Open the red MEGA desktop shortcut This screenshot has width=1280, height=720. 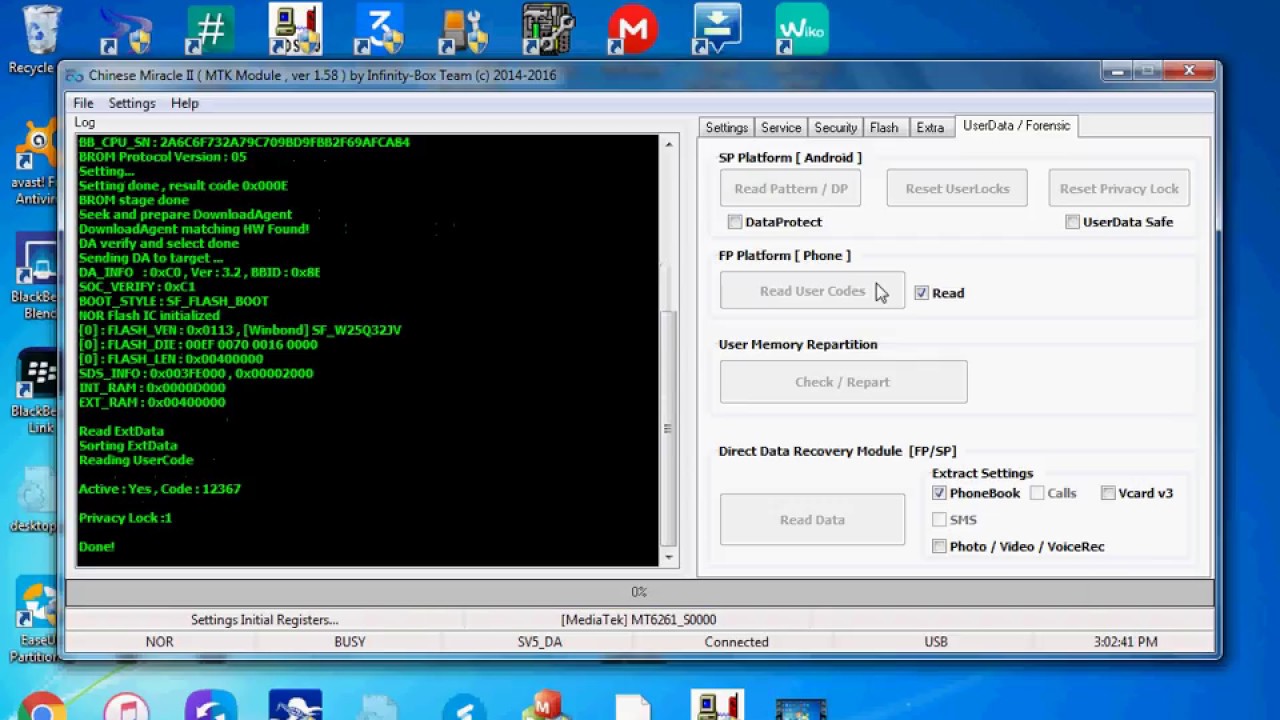(x=633, y=30)
